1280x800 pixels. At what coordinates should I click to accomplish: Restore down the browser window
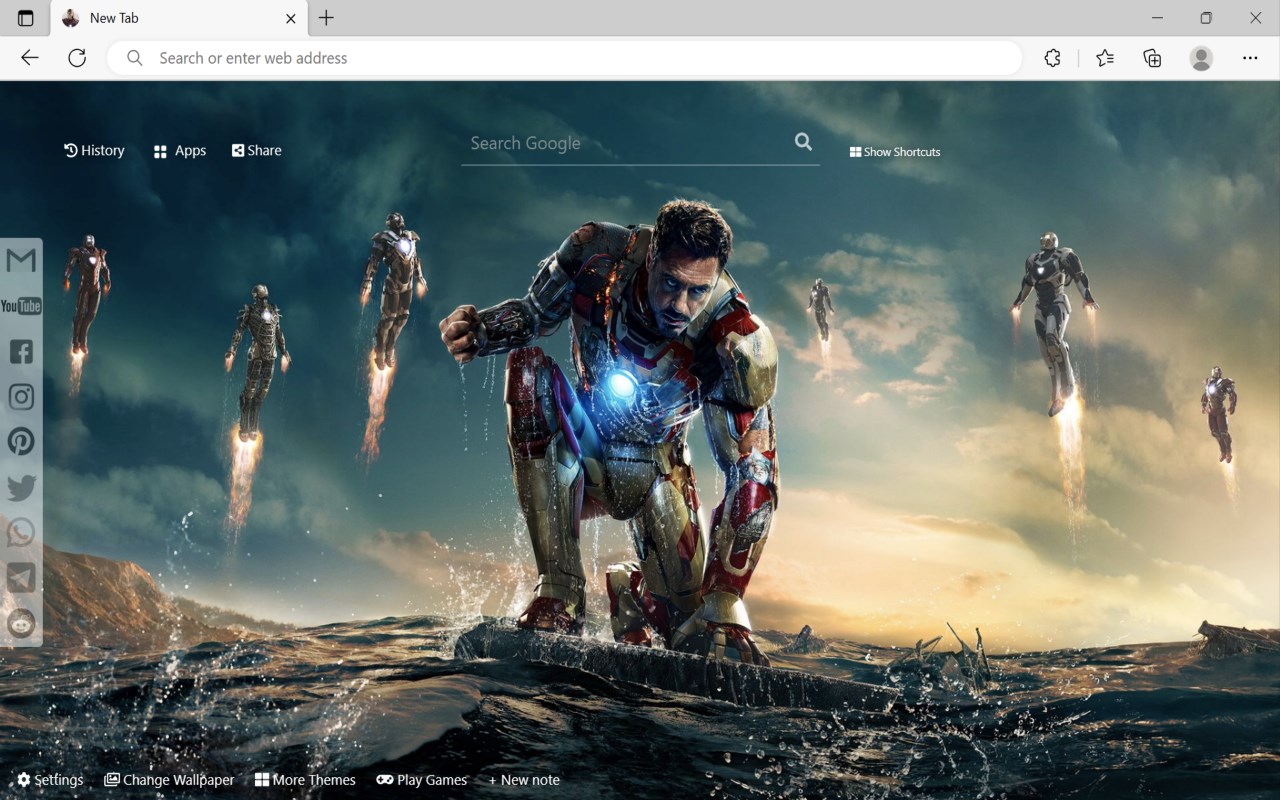click(x=1206, y=18)
